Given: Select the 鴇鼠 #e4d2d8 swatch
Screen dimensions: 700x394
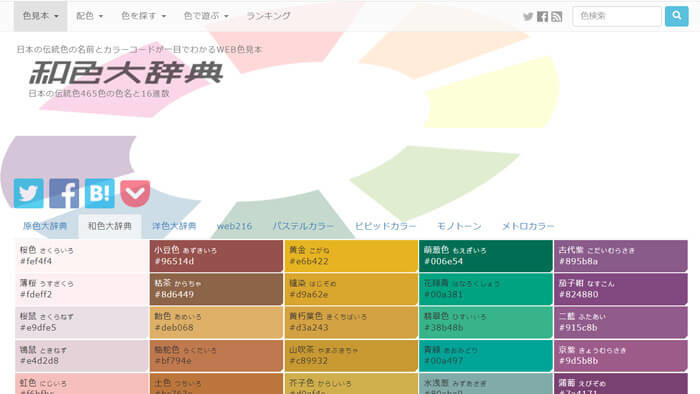Looking at the screenshot, I should tap(82, 356).
